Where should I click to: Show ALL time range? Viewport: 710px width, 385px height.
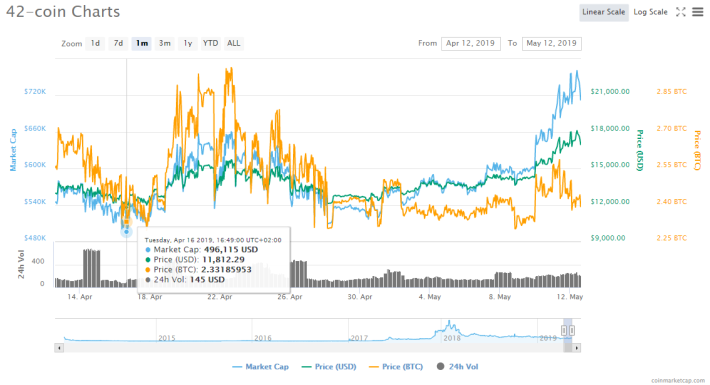(x=234, y=43)
